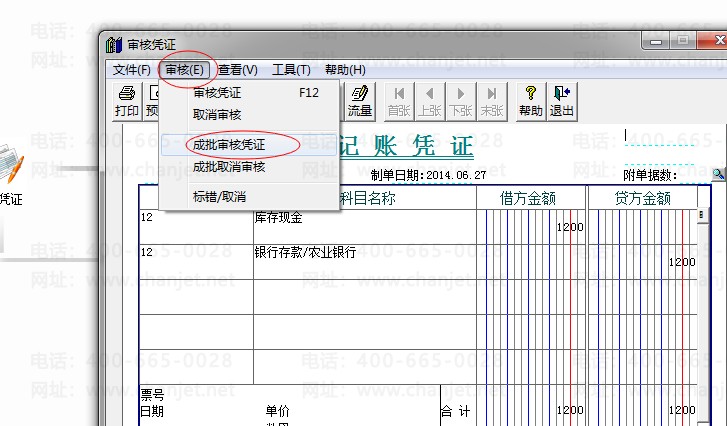Open the 文件(F) menu
Viewport: 727px width, 426px height.
(x=132, y=70)
